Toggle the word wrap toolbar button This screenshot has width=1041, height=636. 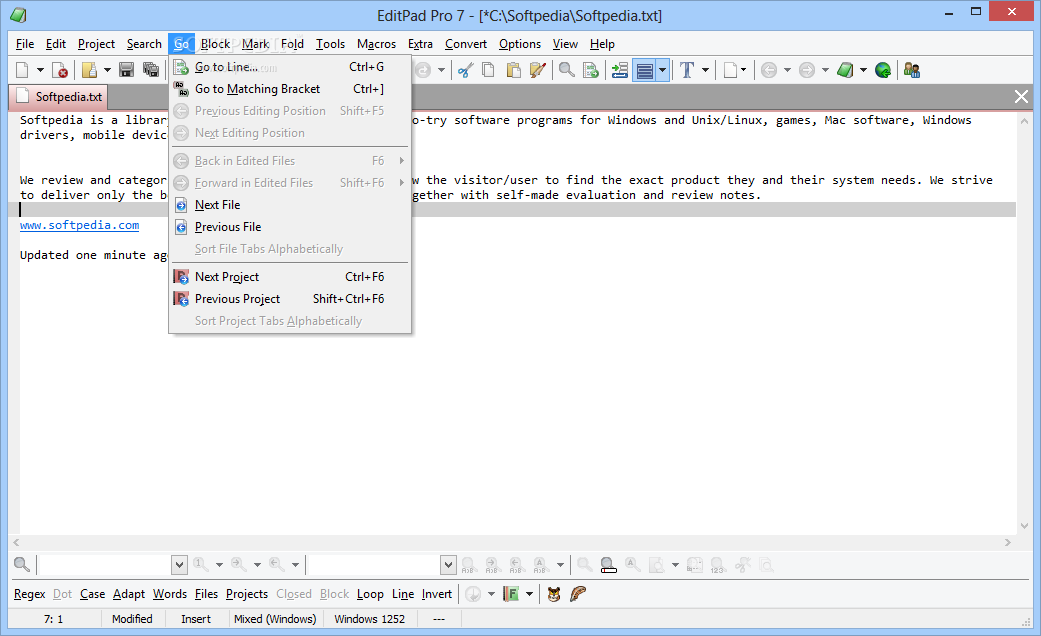pos(645,70)
